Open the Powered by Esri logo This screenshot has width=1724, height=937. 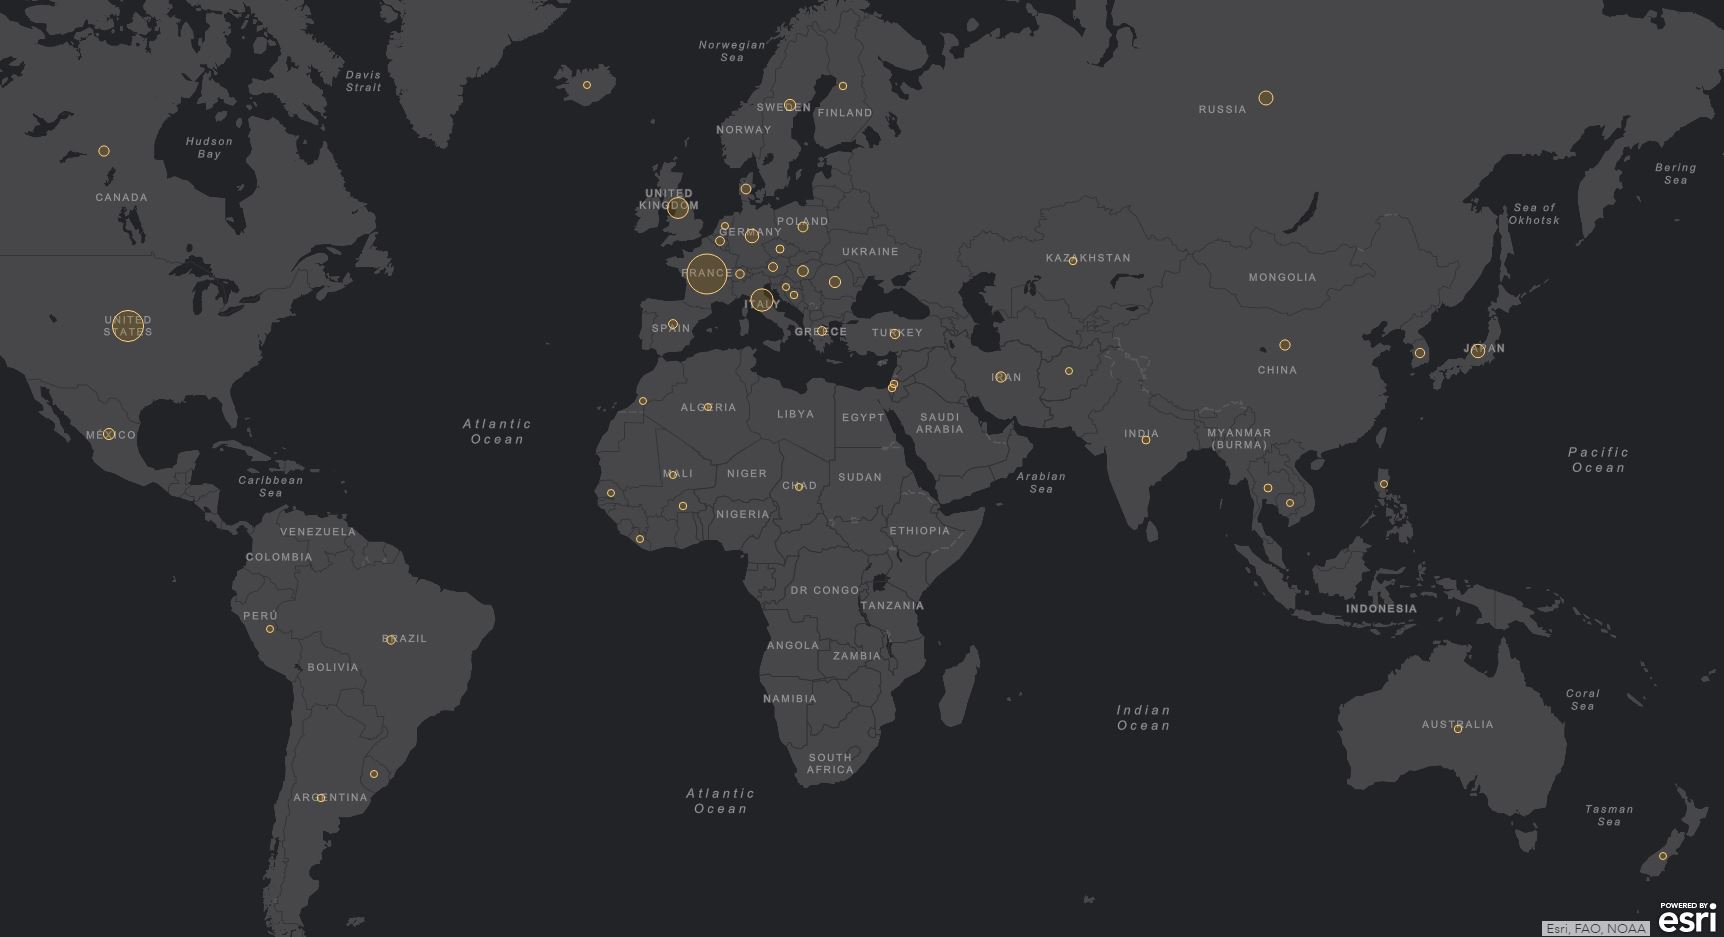pyautogui.click(x=1688, y=917)
